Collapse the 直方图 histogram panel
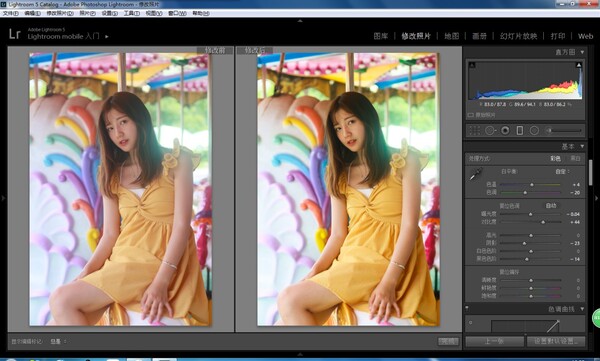 pyautogui.click(x=582, y=52)
